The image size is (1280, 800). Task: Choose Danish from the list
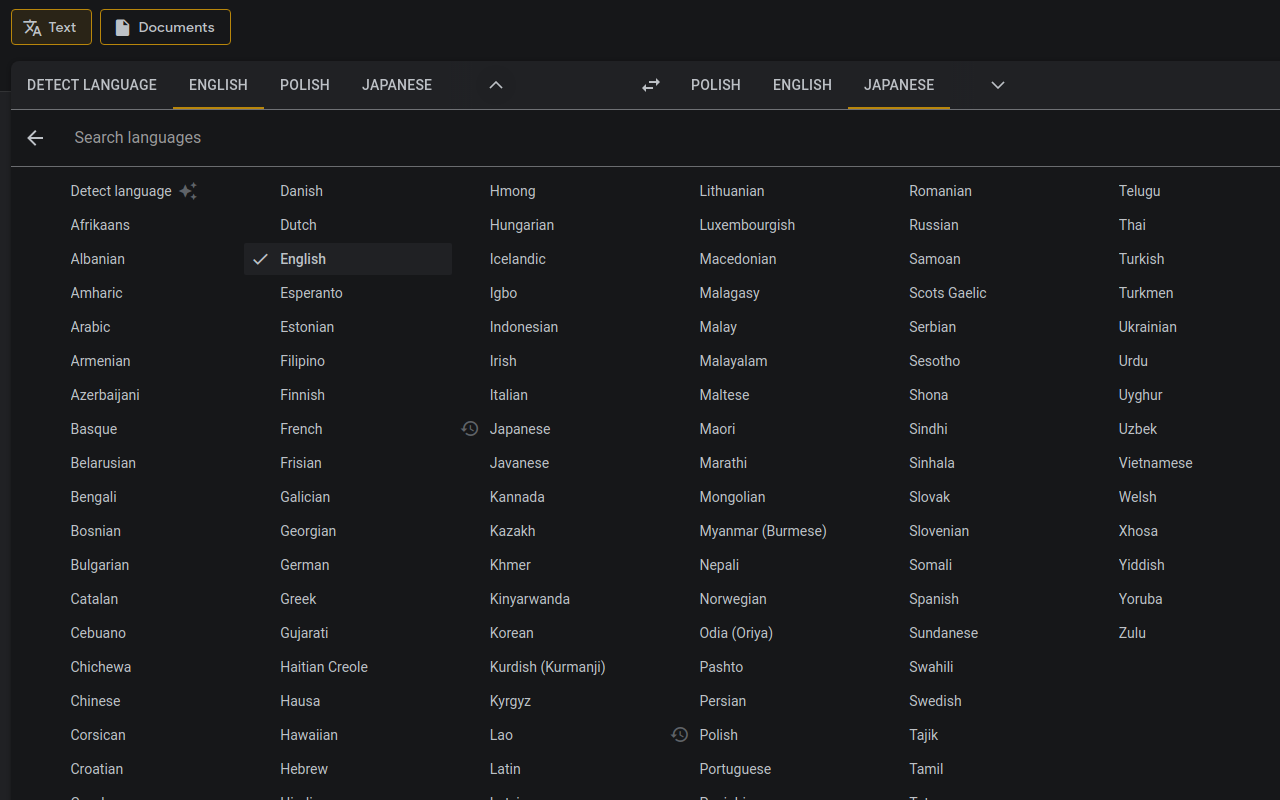(x=301, y=191)
